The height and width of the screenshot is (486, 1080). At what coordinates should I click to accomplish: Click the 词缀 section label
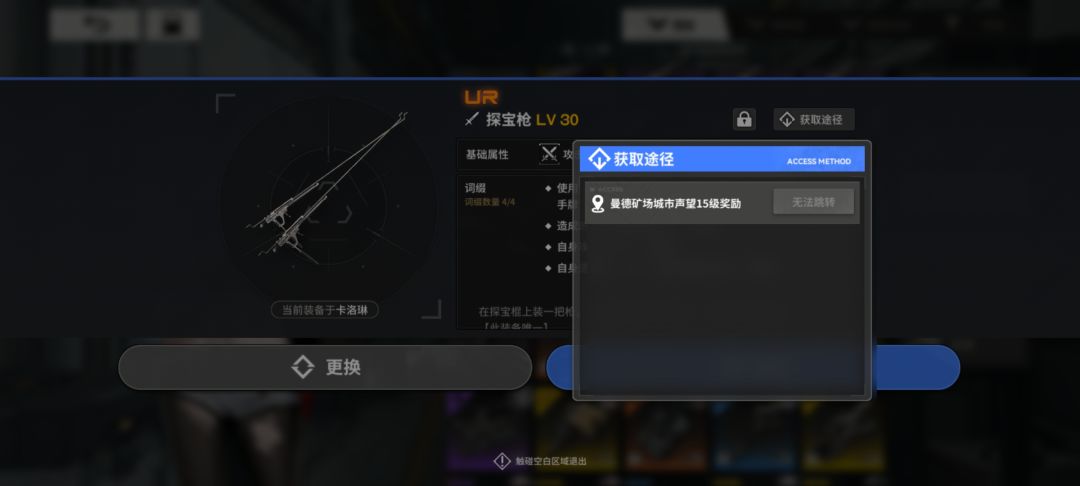point(475,188)
